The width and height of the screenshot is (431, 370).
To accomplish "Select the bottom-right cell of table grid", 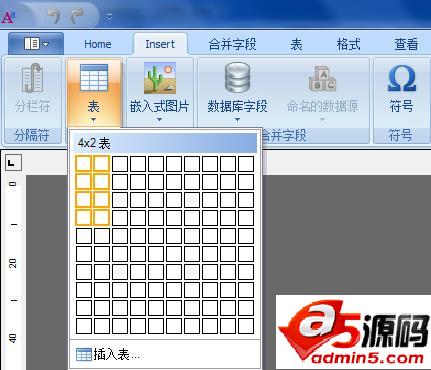I will coord(246,326).
